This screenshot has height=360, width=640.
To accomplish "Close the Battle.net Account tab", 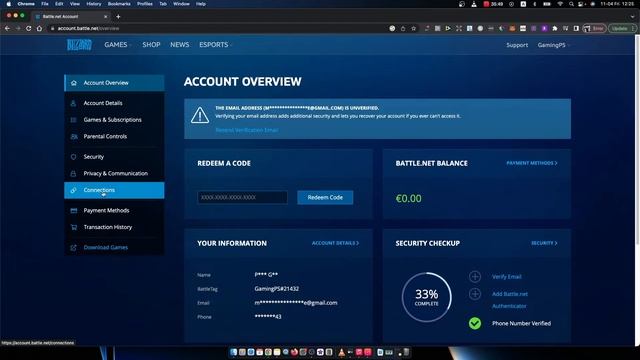I will [106, 17].
